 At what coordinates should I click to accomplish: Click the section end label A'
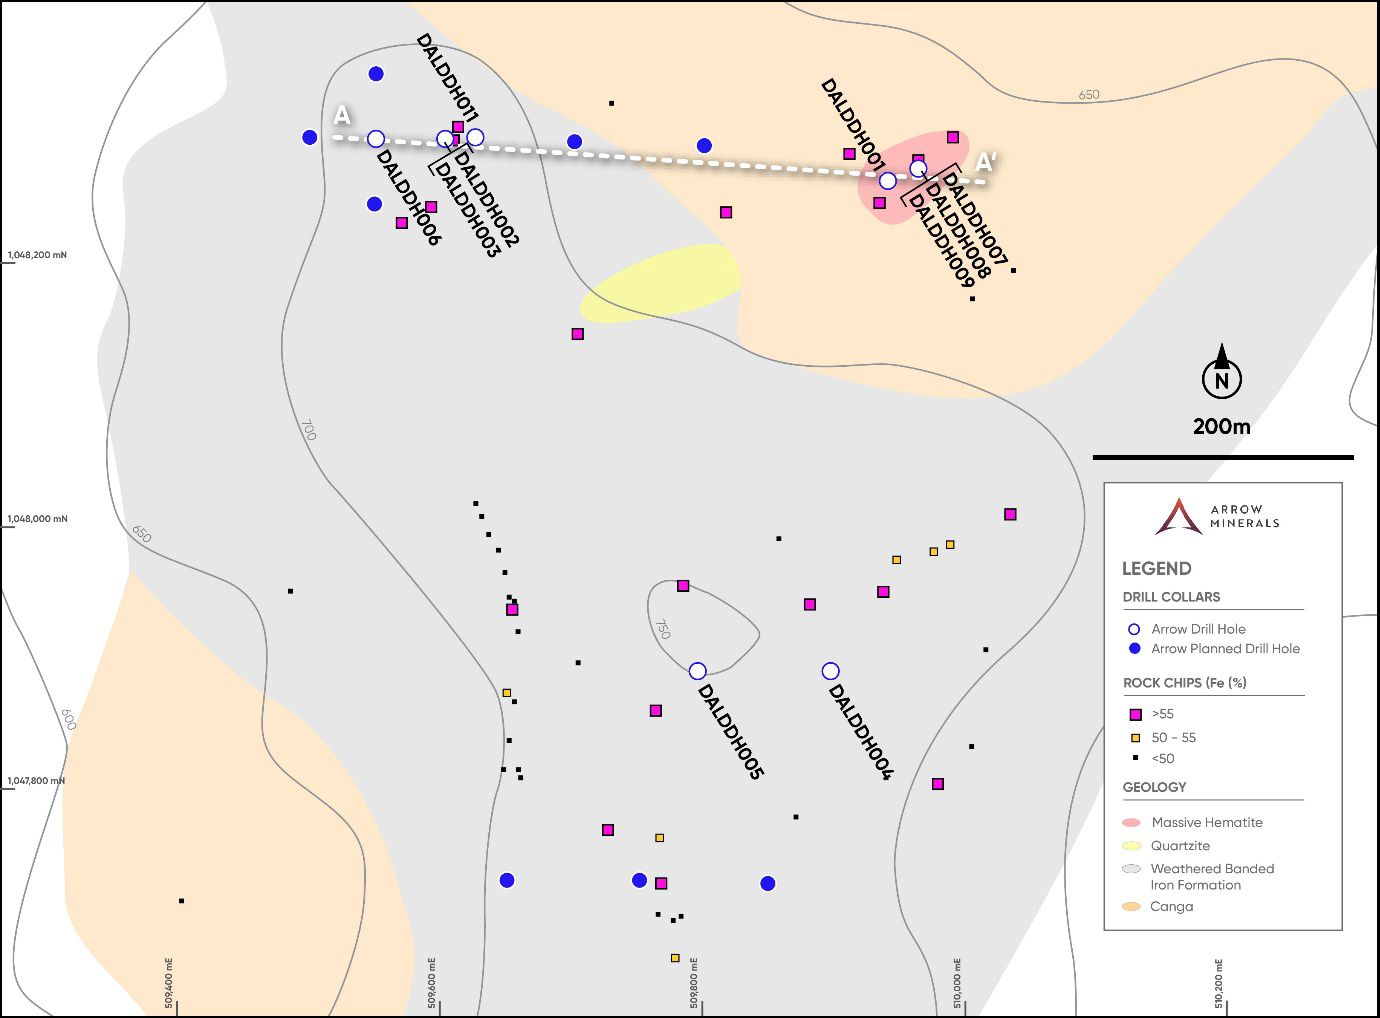pyautogui.click(x=986, y=162)
